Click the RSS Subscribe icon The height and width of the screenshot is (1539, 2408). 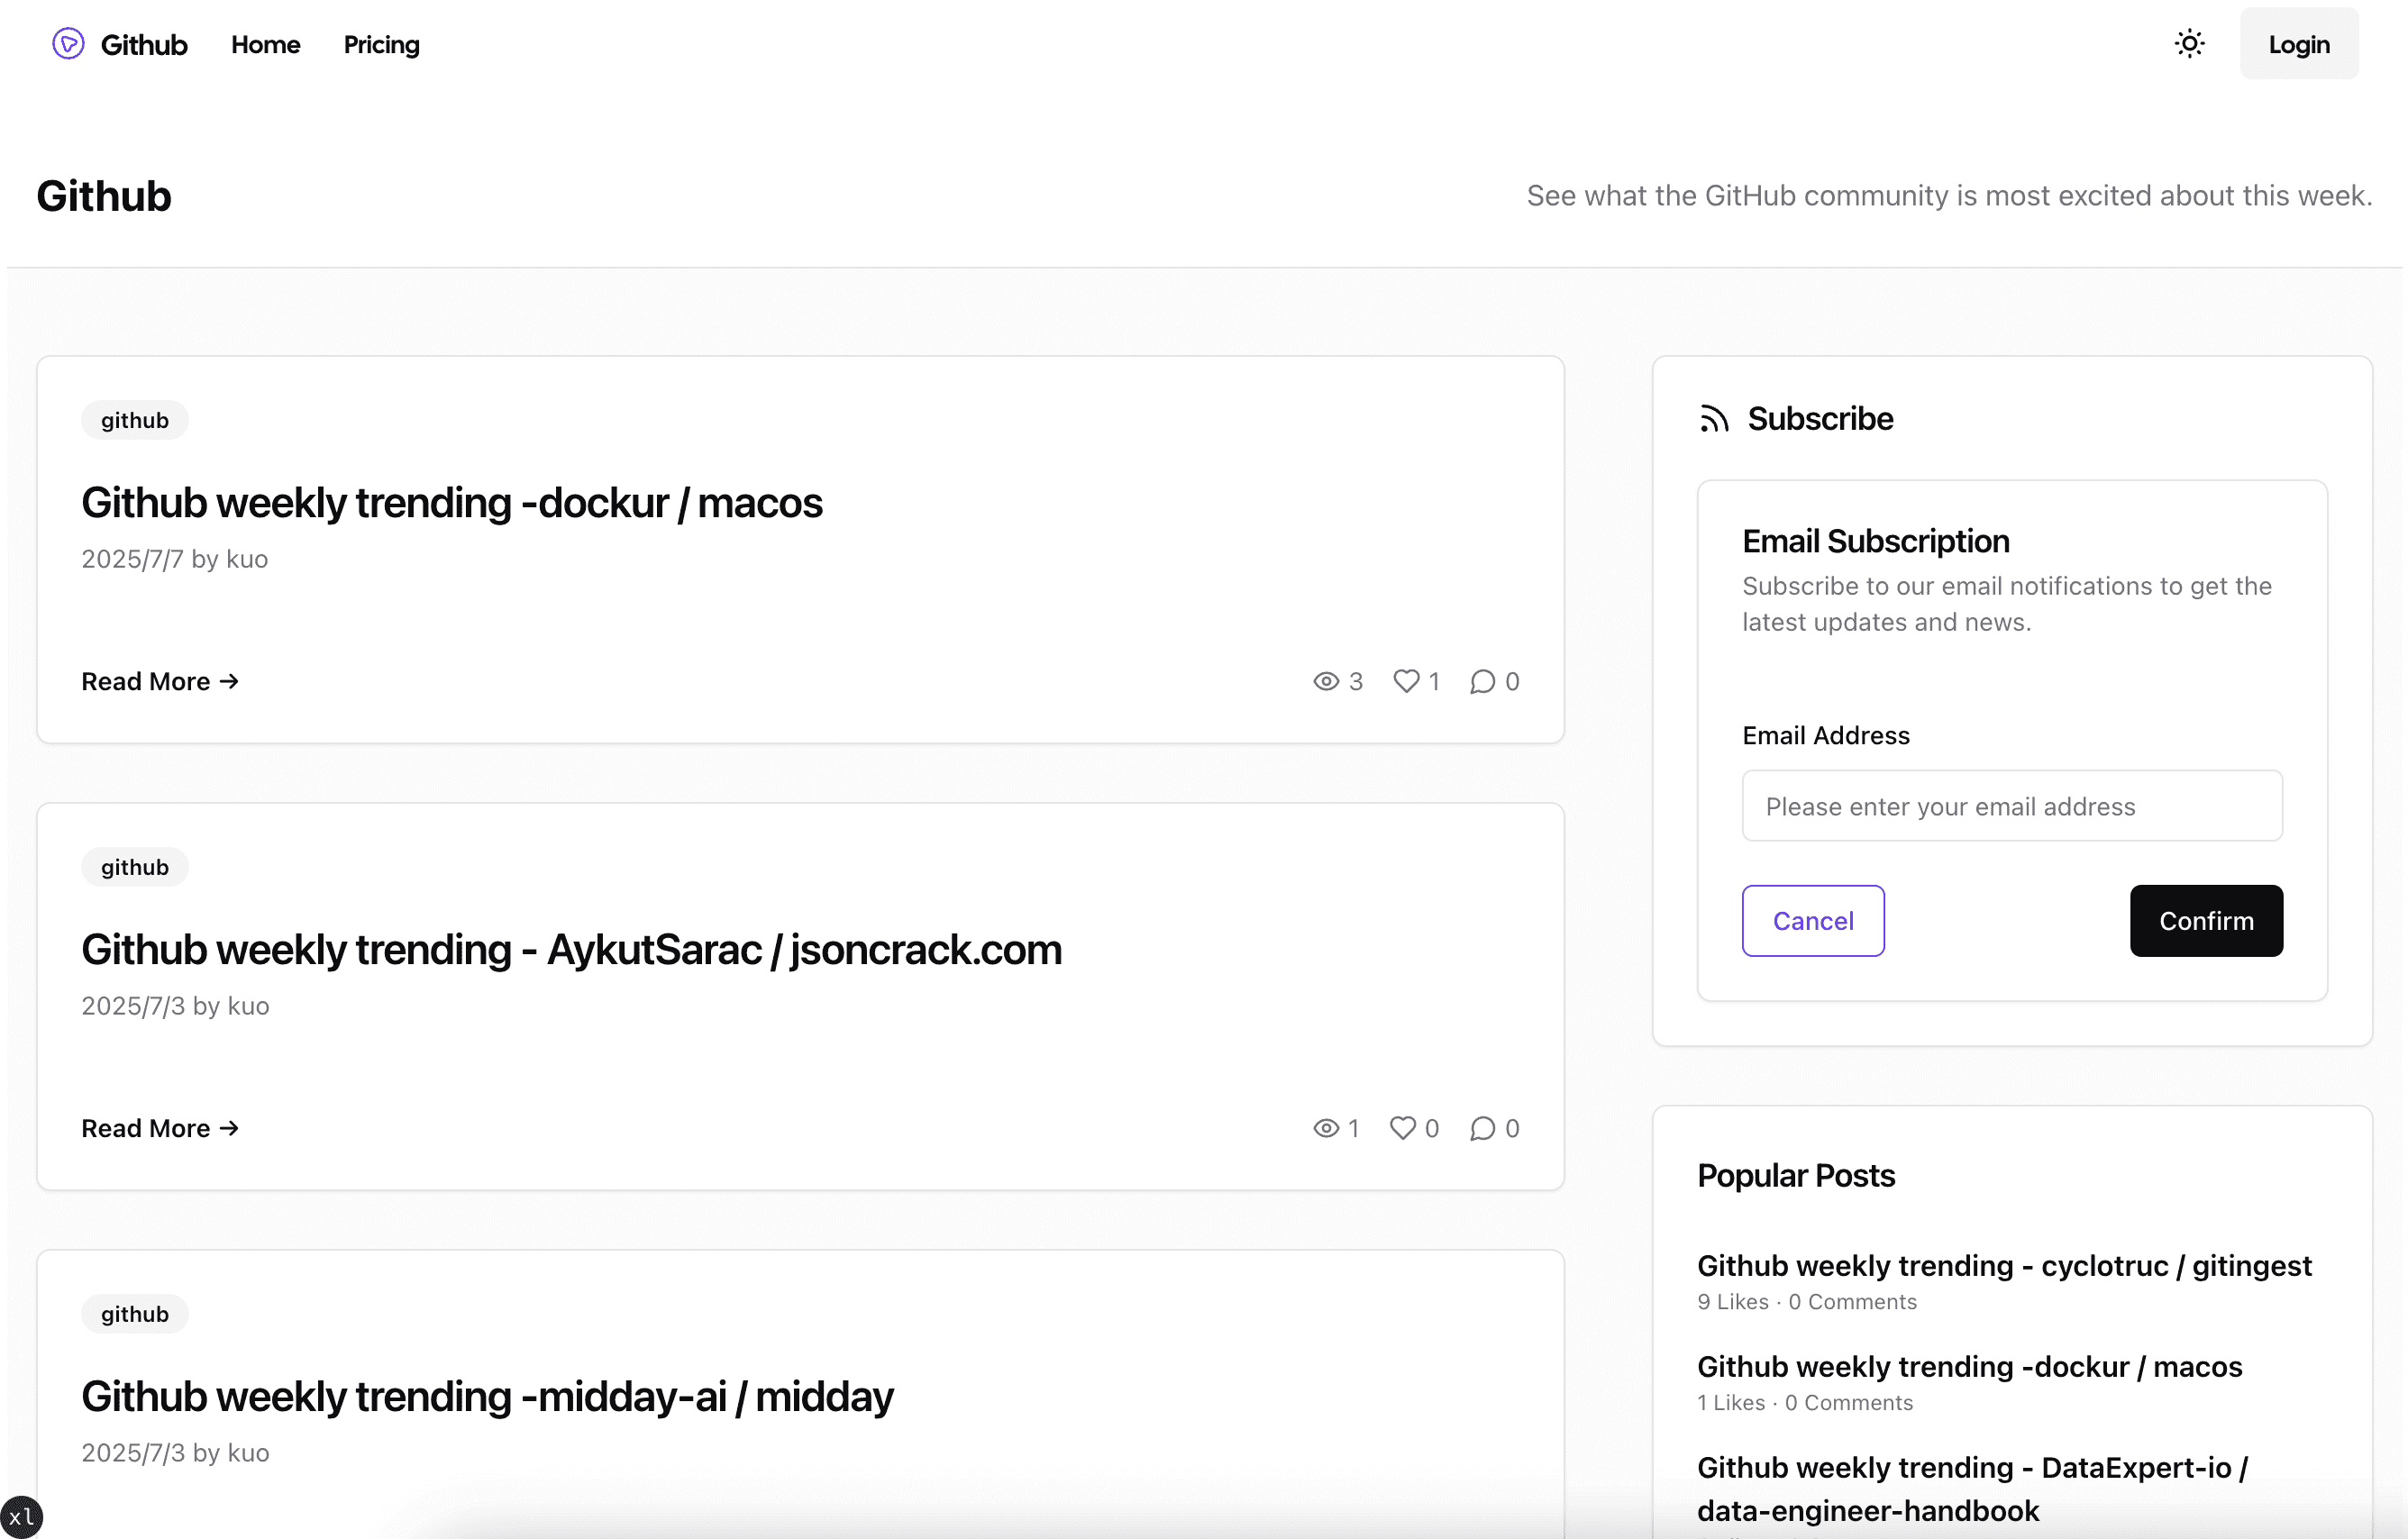(x=1714, y=419)
